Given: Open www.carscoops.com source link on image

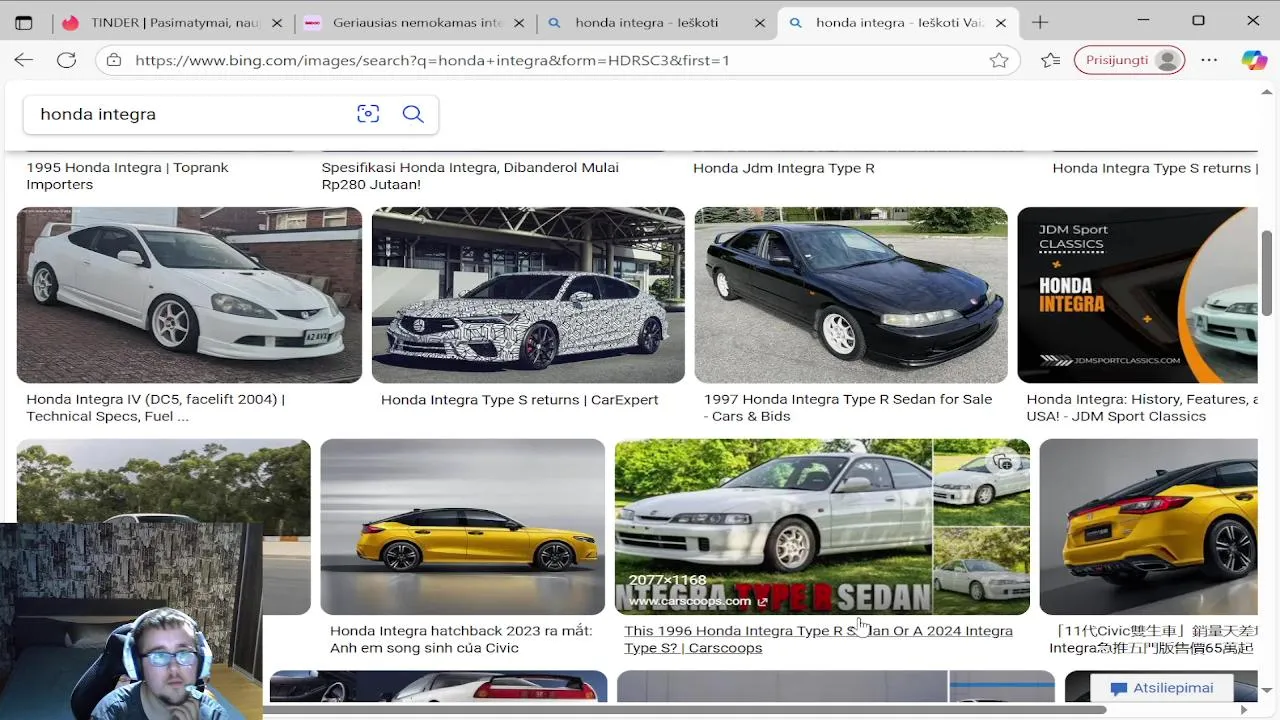Looking at the screenshot, I should point(697,601).
